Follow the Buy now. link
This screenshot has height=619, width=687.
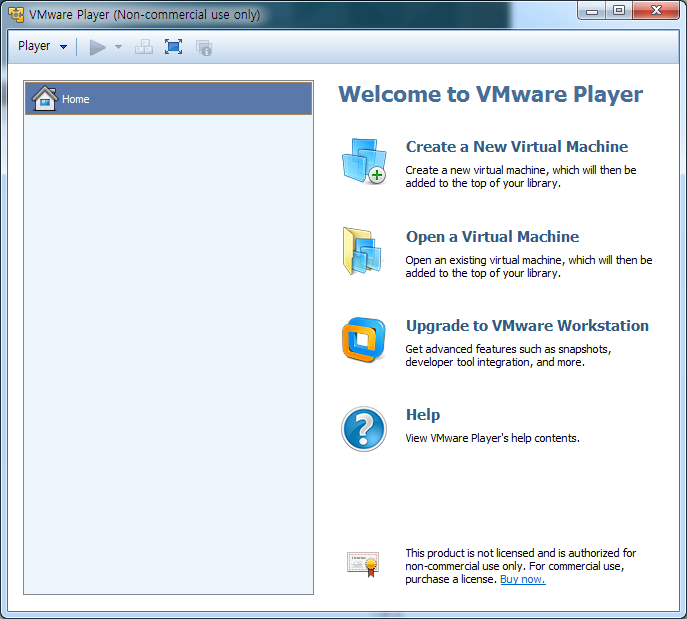click(523, 579)
